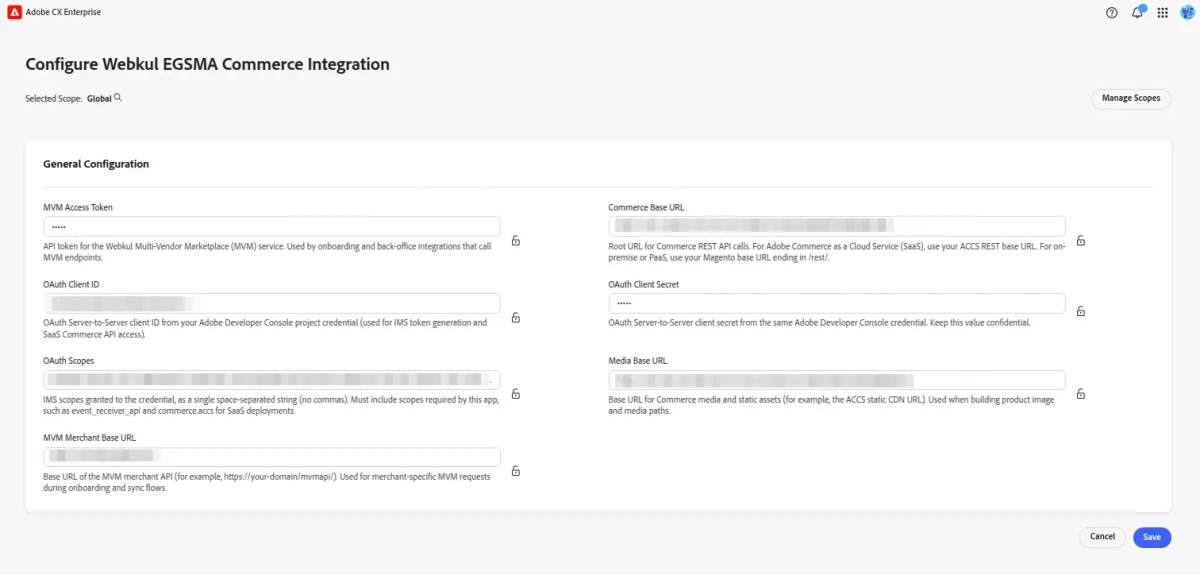1200x575 pixels.
Task: Focus the MVM Merchant Base URL field
Action: pyautogui.click(x=272, y=457)
